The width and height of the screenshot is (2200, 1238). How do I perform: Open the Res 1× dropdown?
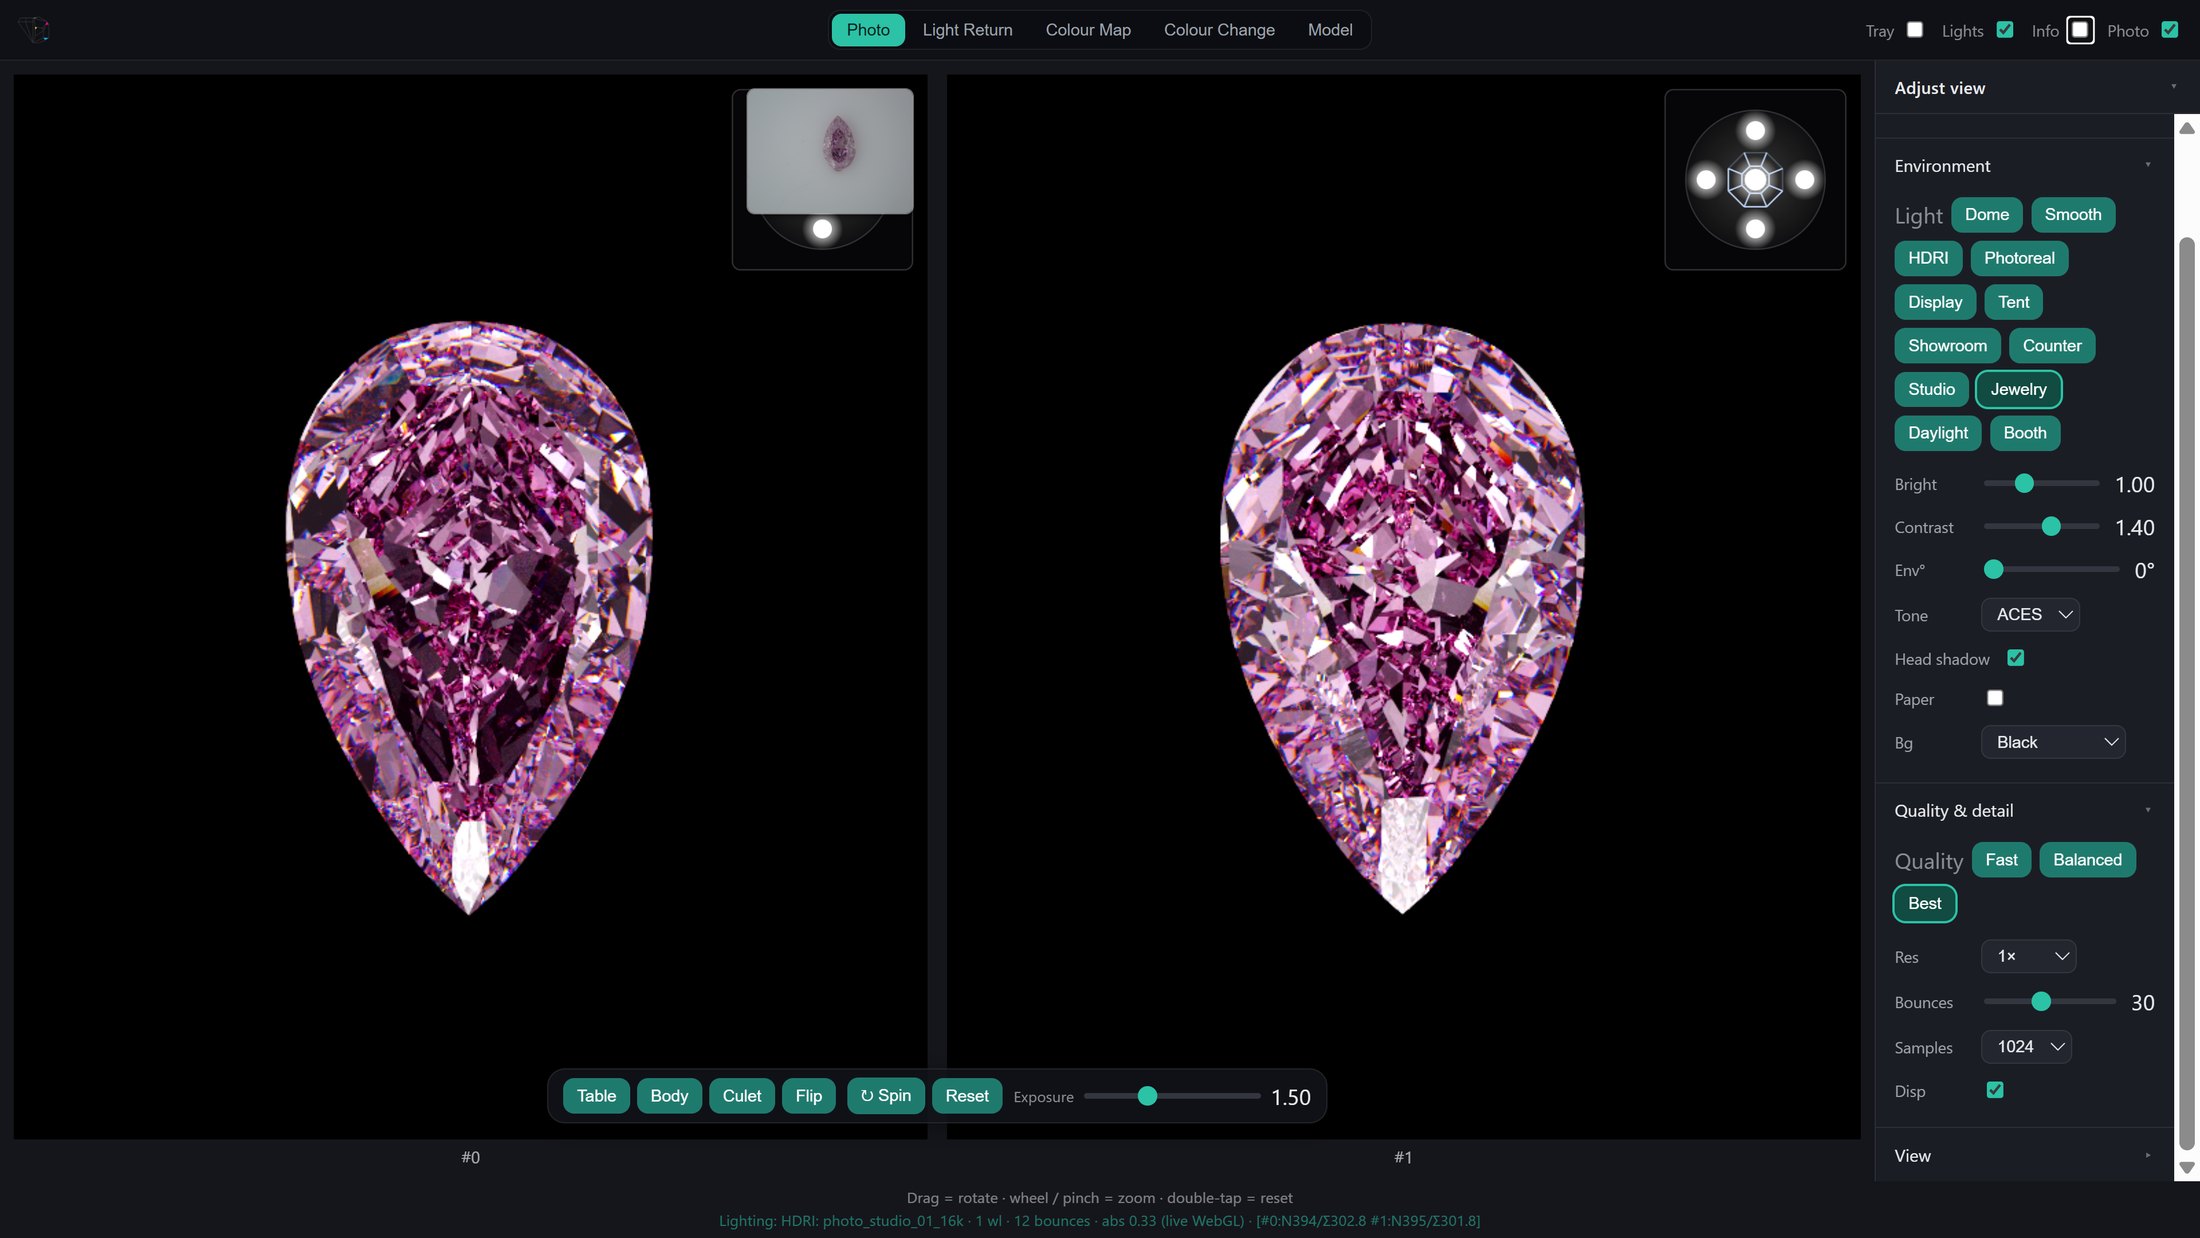tap(2028, 956)
